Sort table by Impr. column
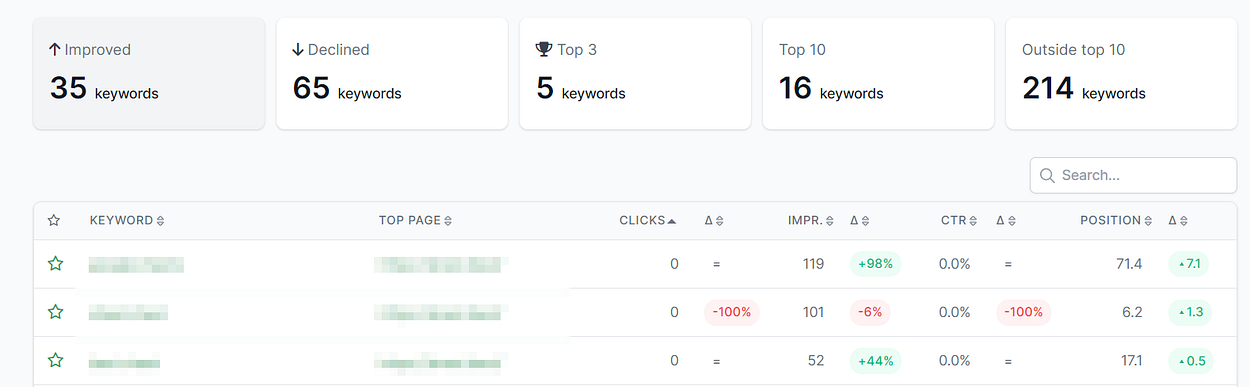The image size is (1250, 387). pyautogui.click(x=811, y=220)
